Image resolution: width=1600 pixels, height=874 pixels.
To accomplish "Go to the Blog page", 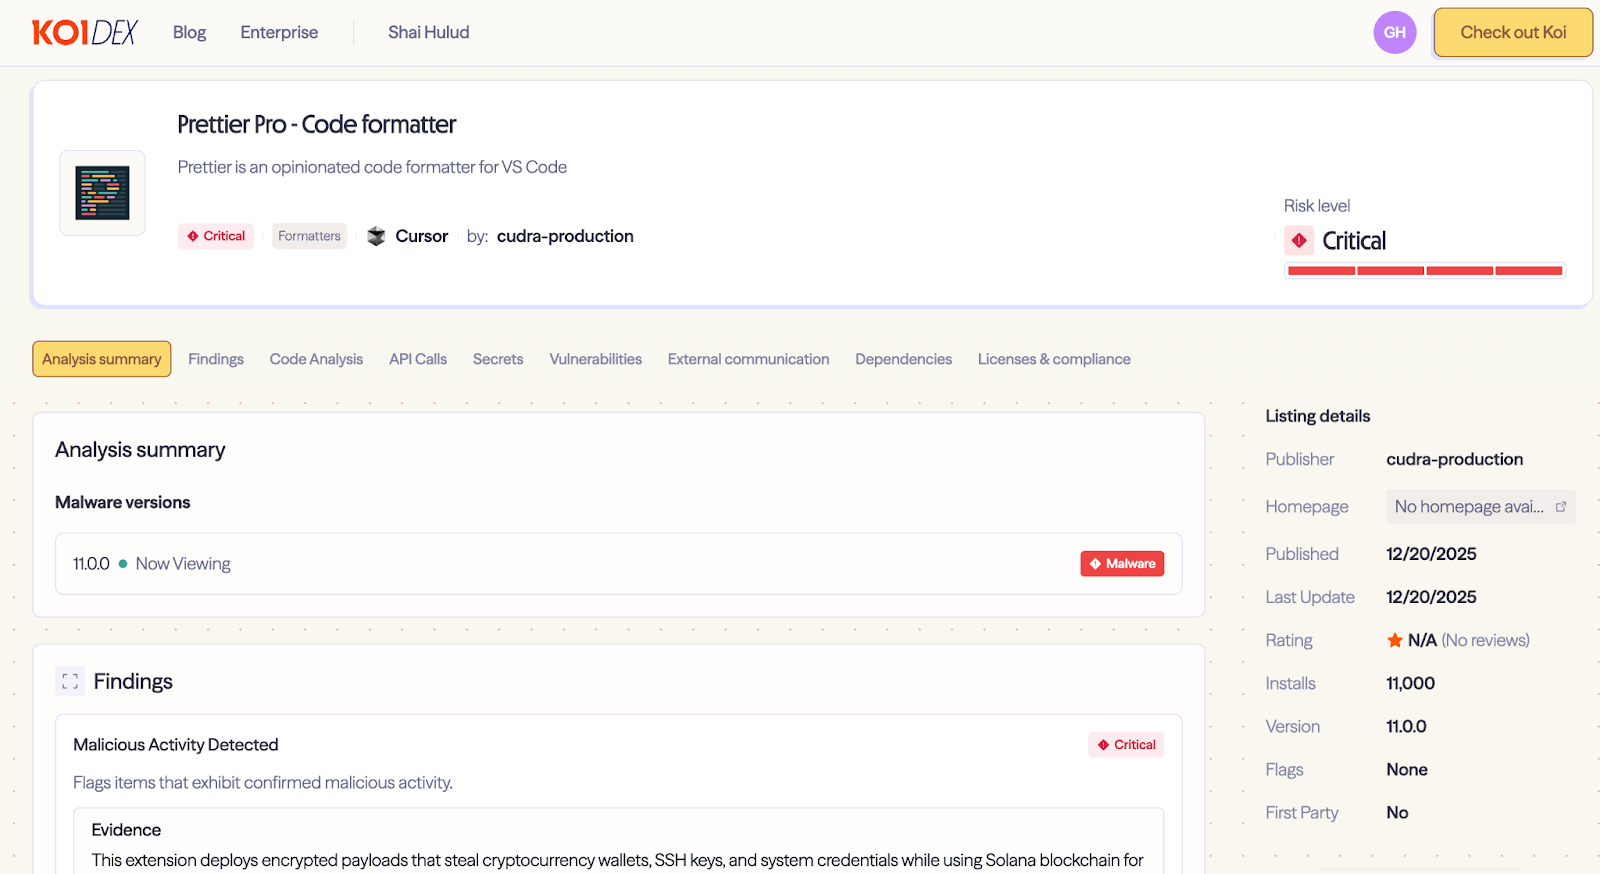I will click(x=189, y=33).
